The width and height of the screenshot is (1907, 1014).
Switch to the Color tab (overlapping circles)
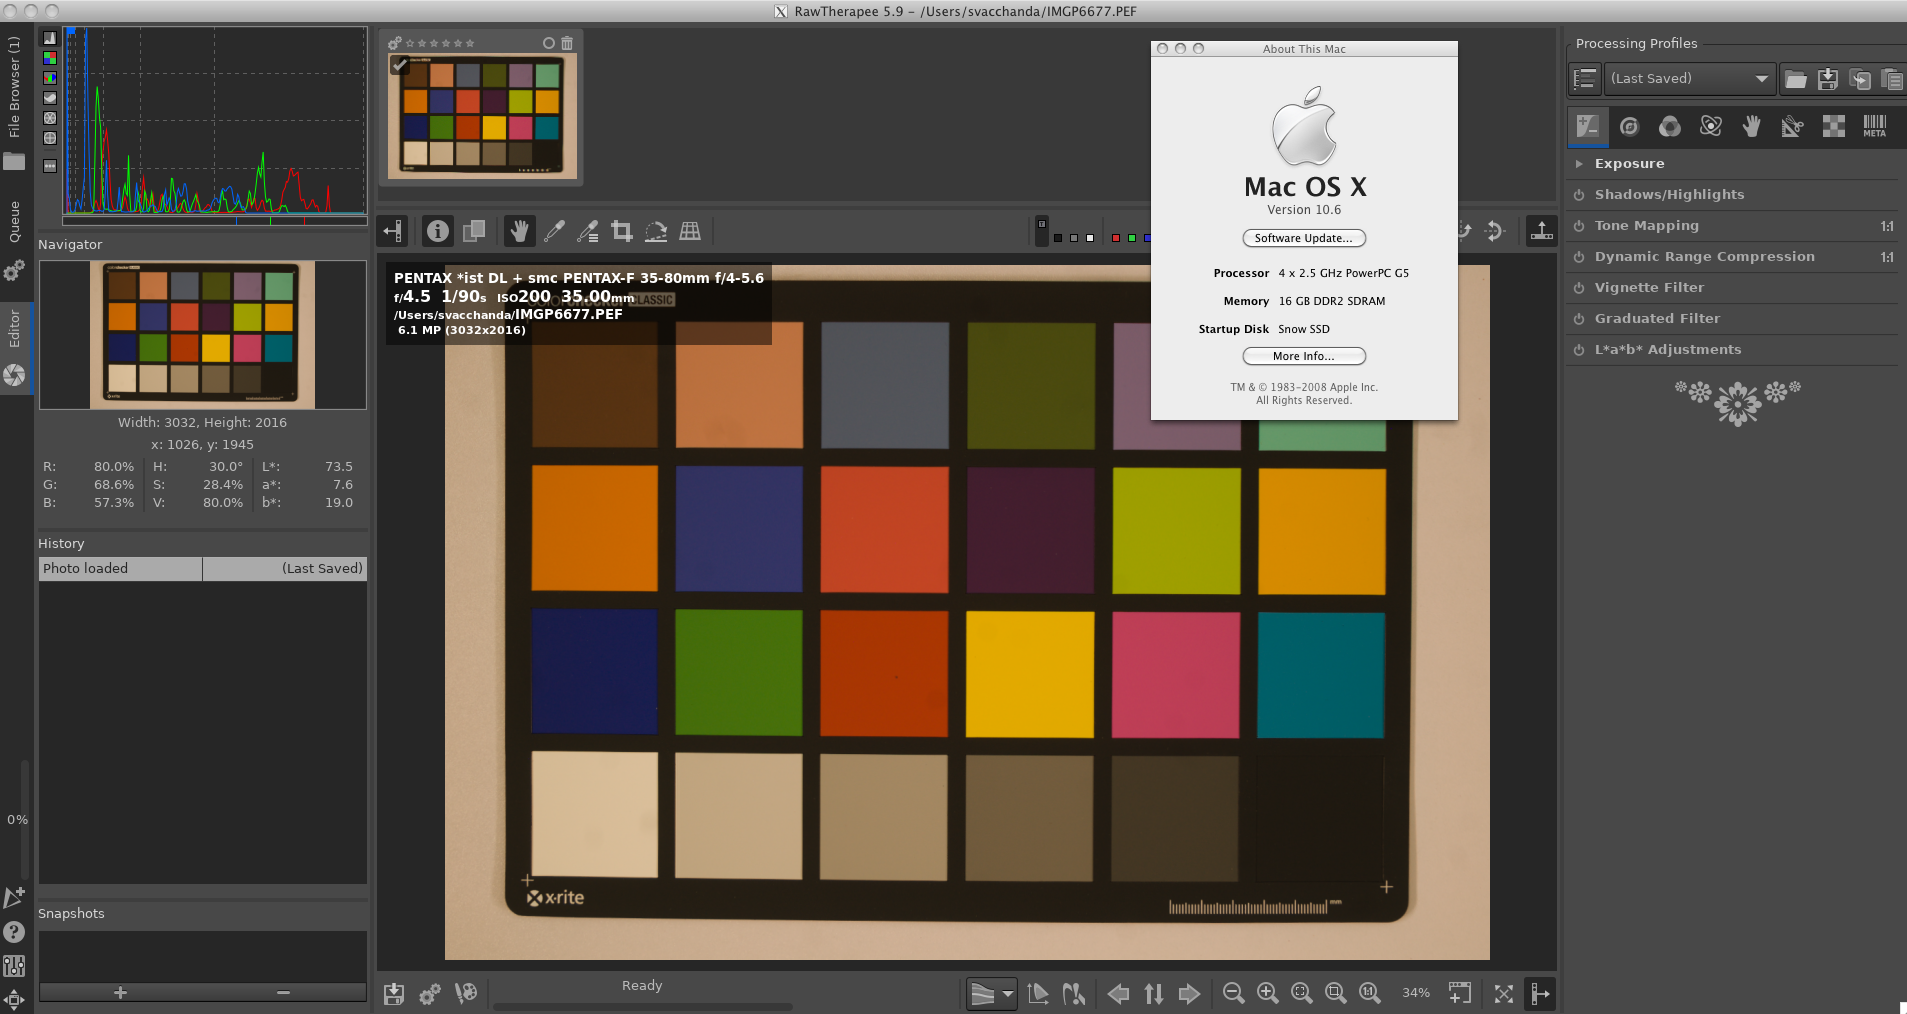click(x=1670, y=126)
